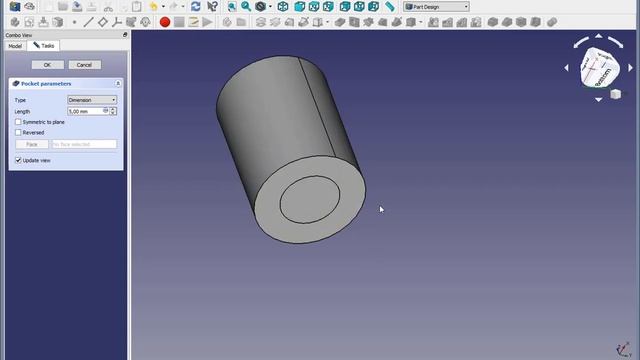Set Rear view cube icon

345,7
